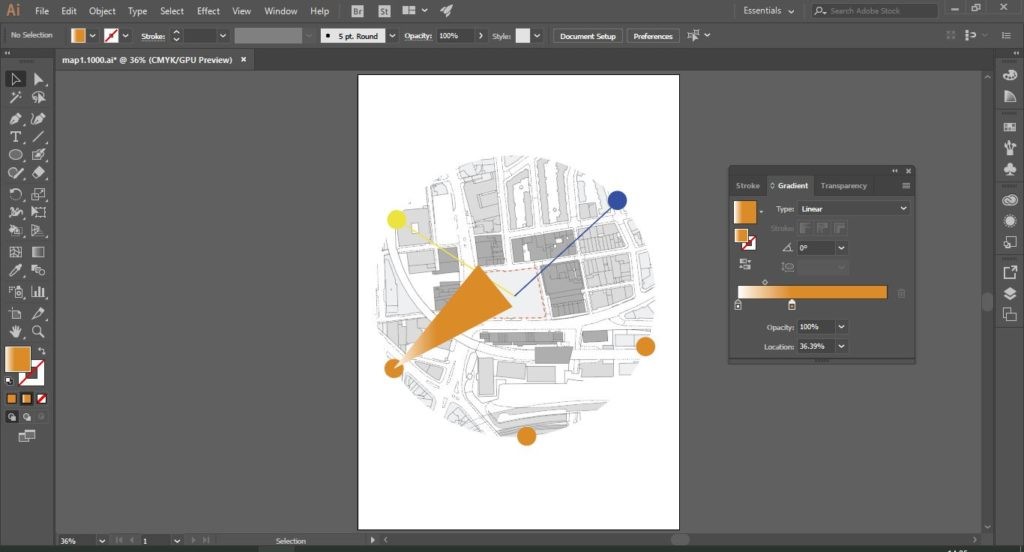
Task: Select the Artboard tool
Action: click(x=15, y=313)
